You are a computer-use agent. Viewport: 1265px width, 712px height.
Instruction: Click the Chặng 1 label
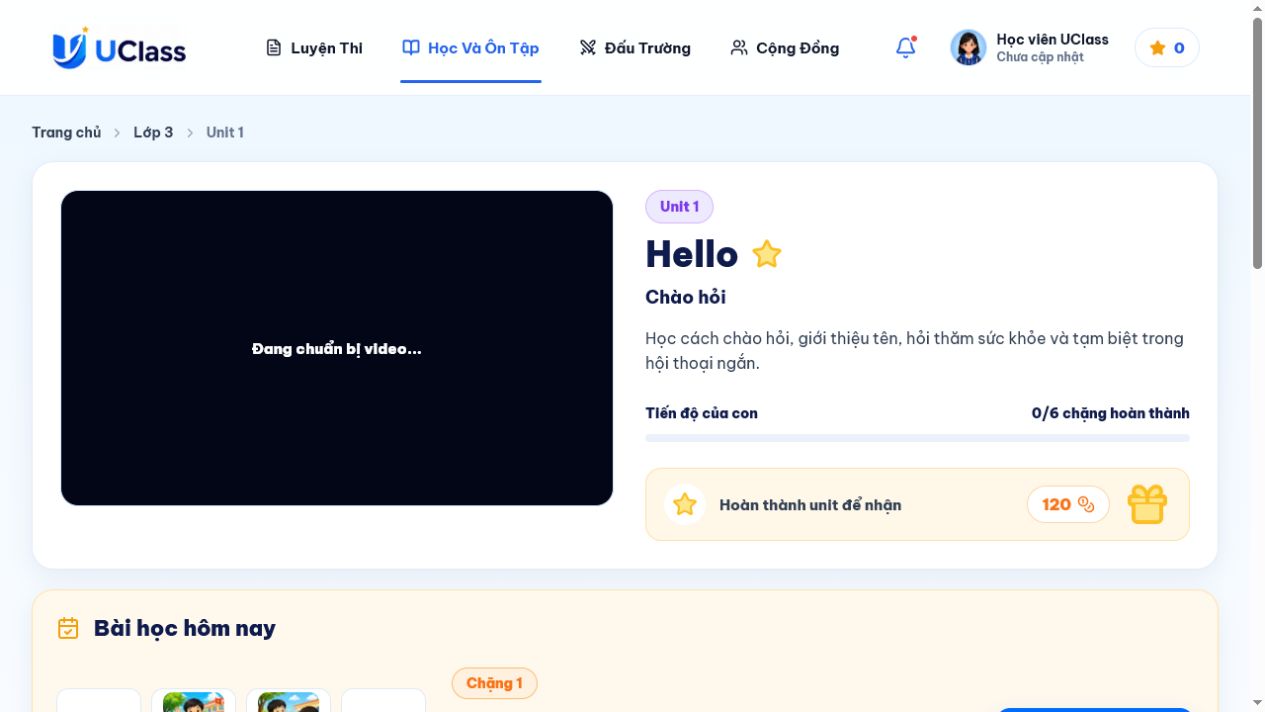(494, 683)
